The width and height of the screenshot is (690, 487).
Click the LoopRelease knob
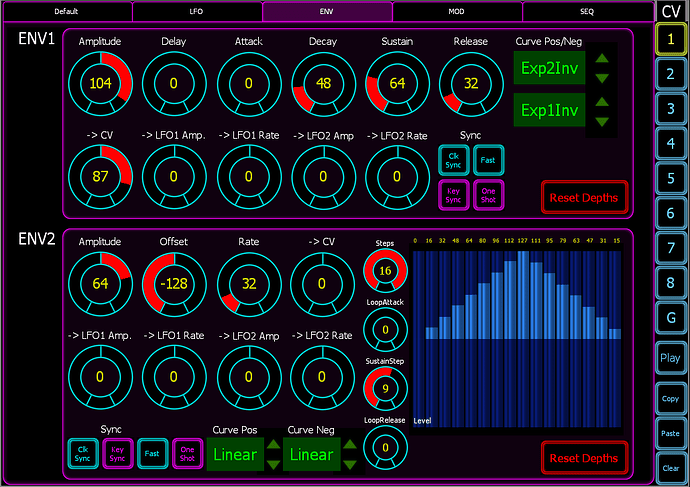coord(385,447)
